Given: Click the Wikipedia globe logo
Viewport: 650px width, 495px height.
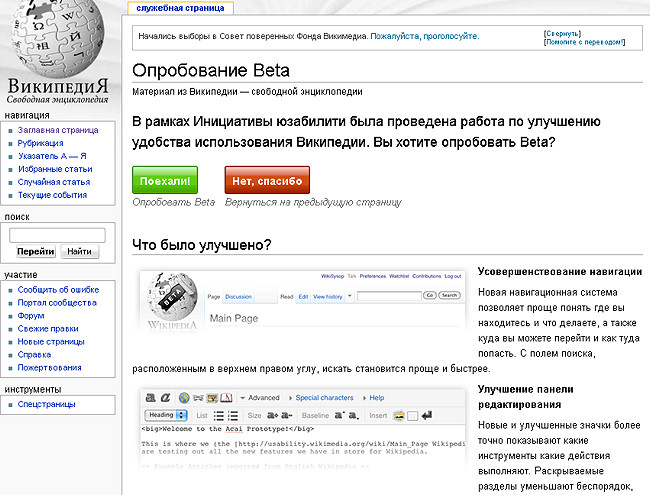Looking at the screenshot, I should click(61, 38).
